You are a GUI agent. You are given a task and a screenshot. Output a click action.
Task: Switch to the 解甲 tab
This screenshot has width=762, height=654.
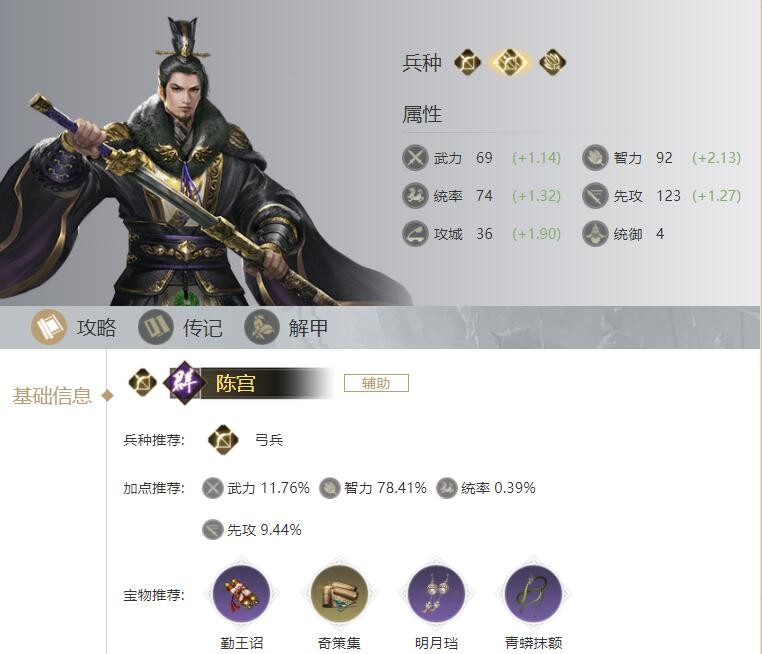pos(287,327)
